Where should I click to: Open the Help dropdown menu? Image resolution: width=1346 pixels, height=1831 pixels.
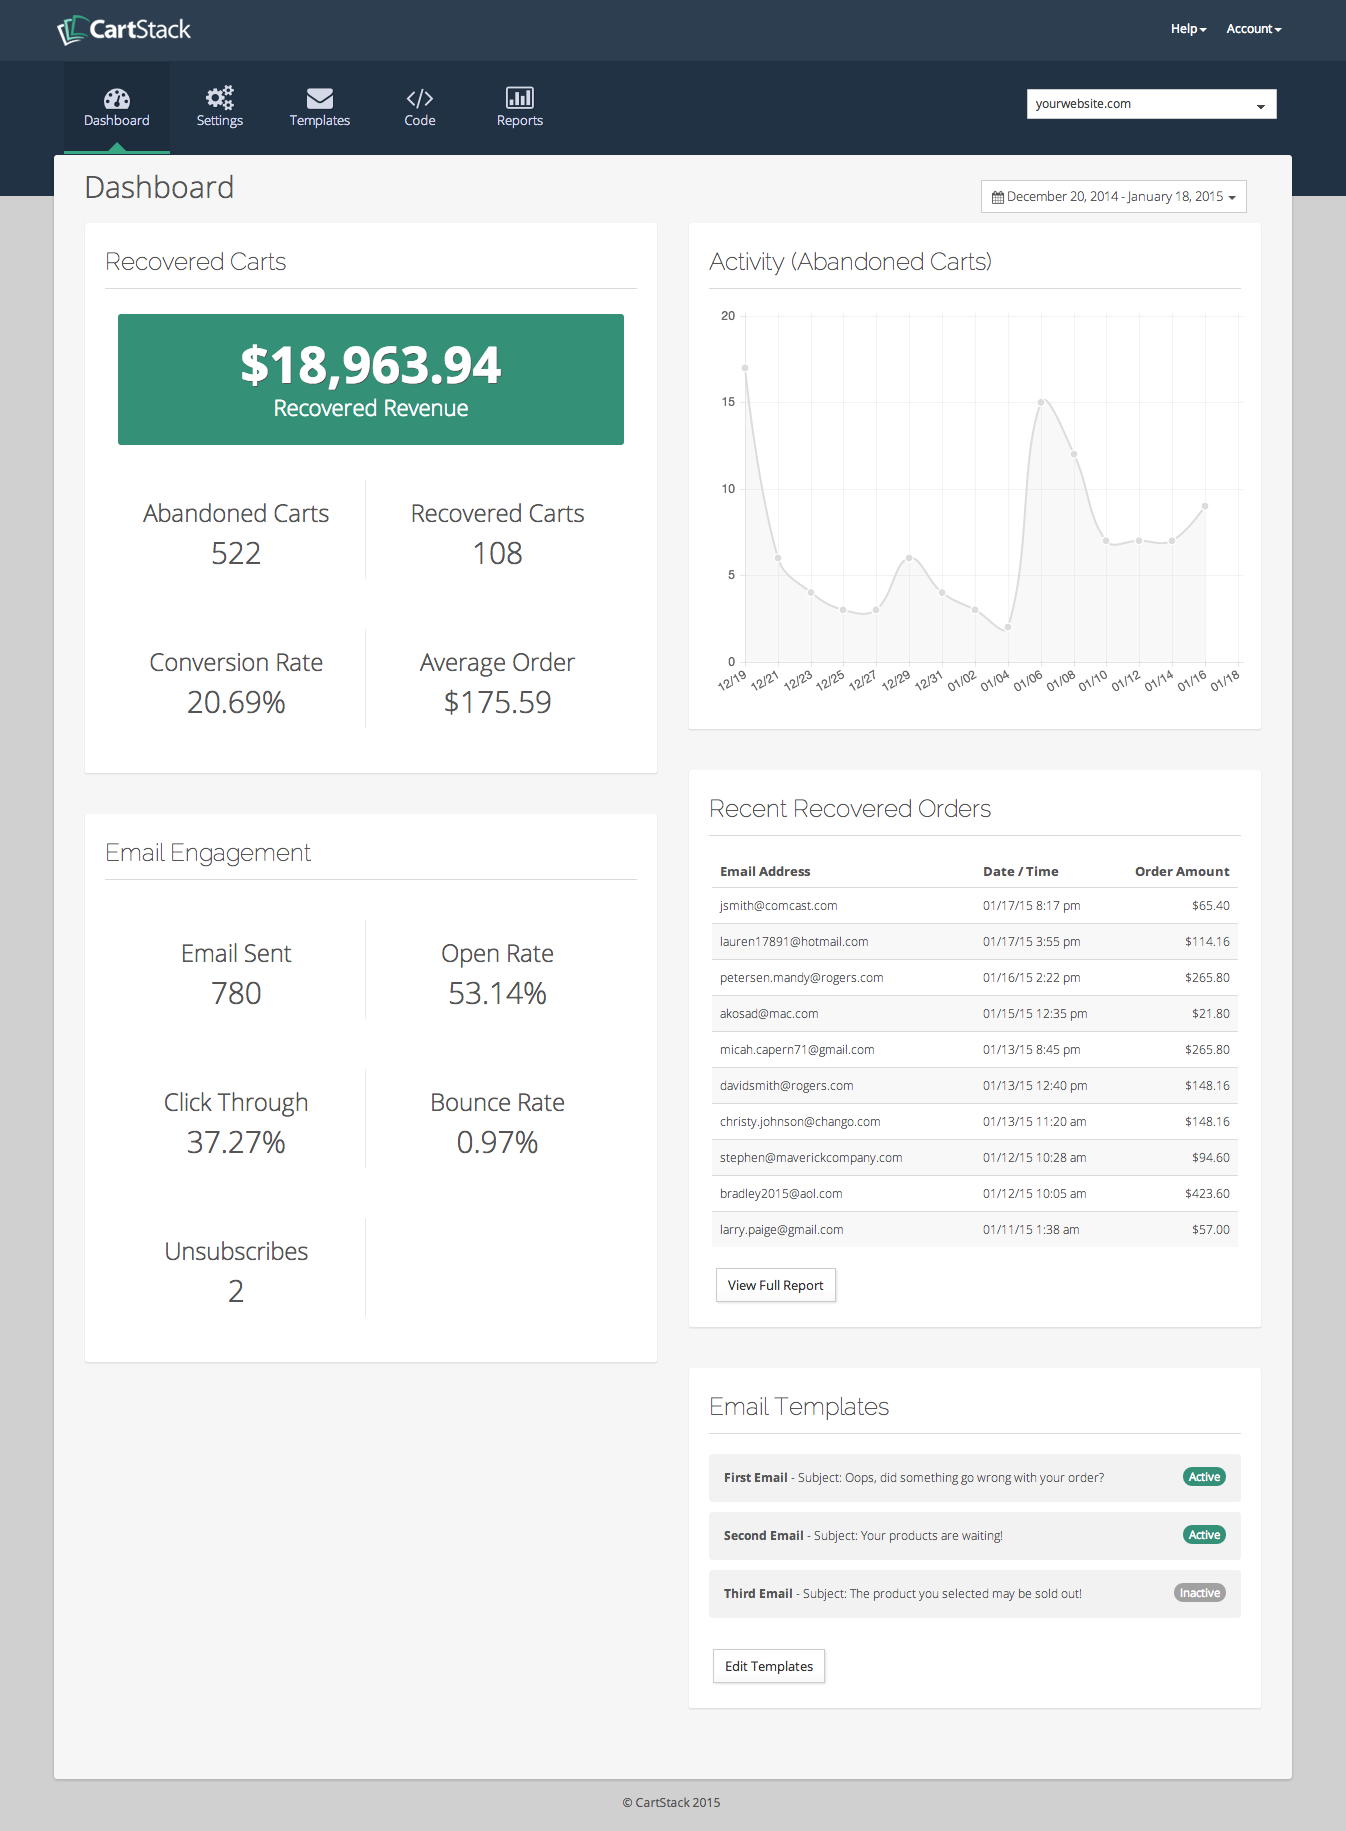click(x=1188, y=29)
